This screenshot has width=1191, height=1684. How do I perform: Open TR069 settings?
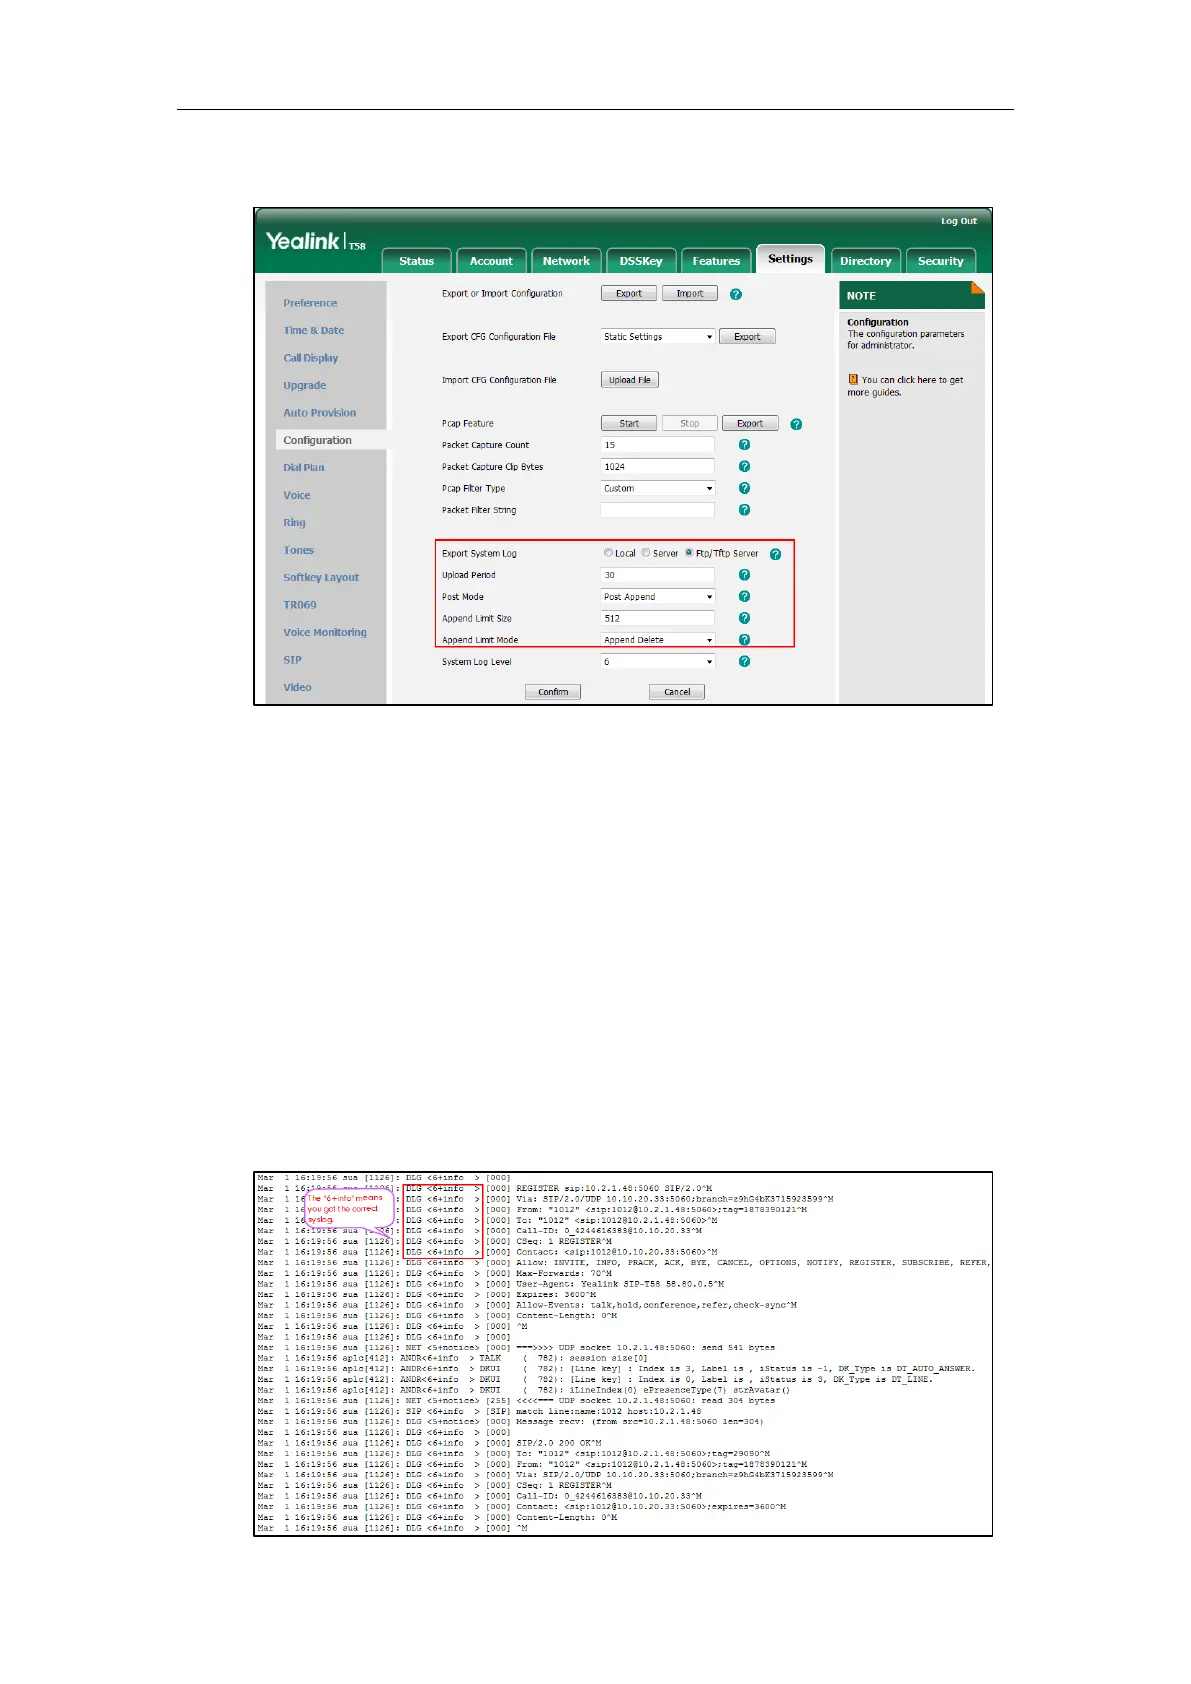(300, 605)
